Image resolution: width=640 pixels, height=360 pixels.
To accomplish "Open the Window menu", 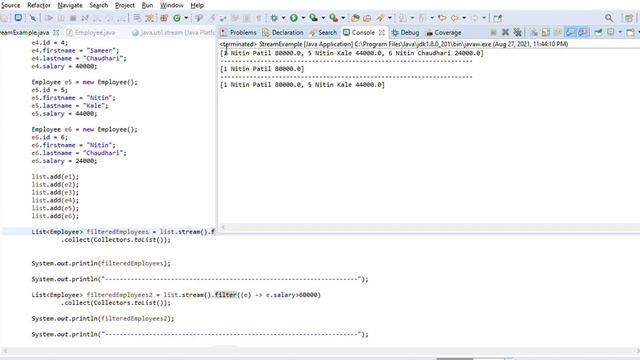I will click(x=171, y=5).
